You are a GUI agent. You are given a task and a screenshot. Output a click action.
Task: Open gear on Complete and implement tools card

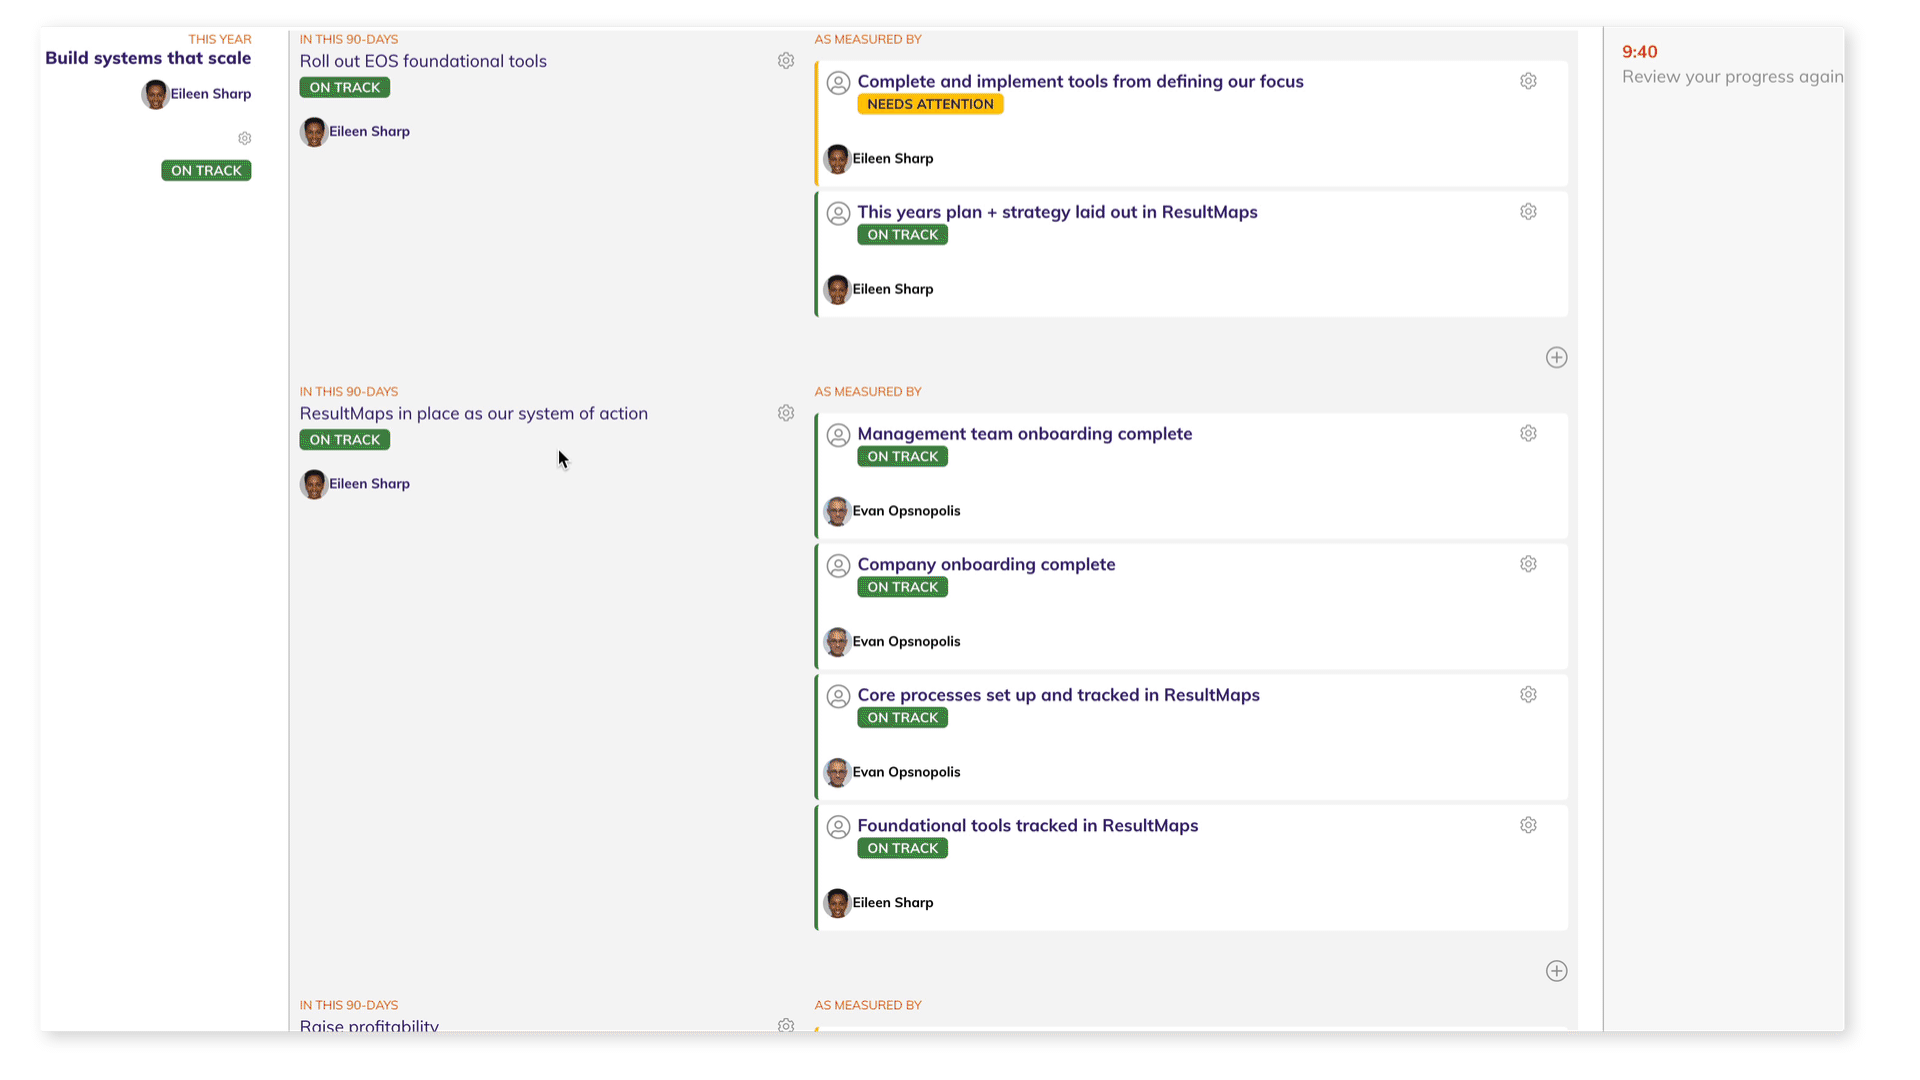[x=1528, y=81]
